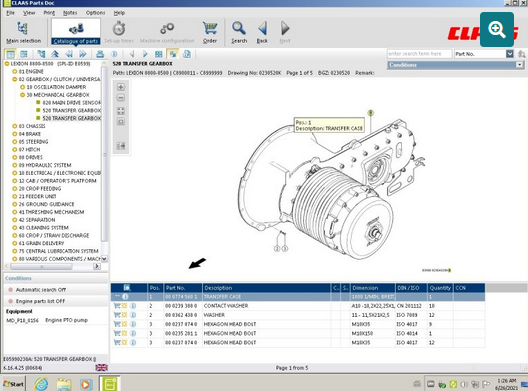Go Back with the left arrow
The height and width of the screenshot is (391, 528).
(x=262, y=32)
